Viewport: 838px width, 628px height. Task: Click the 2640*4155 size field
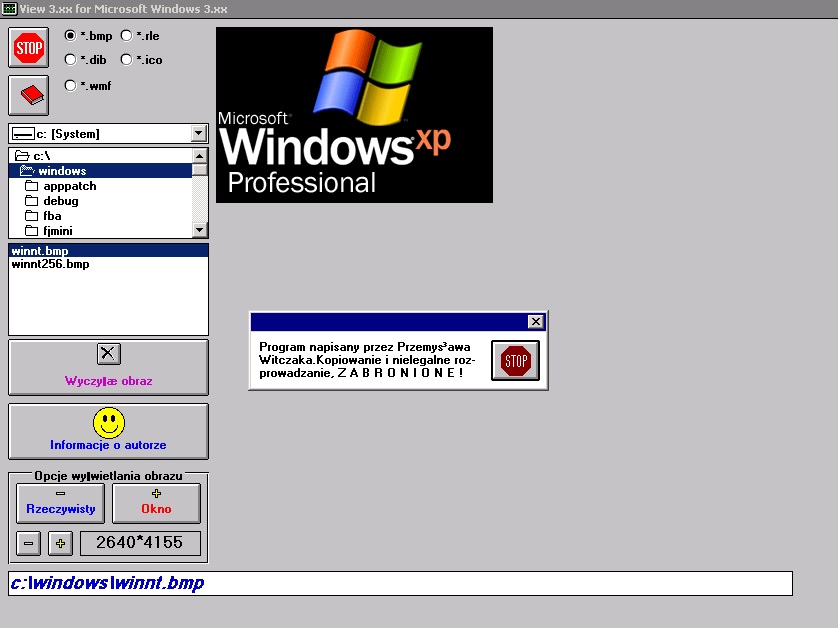[x=140, y=543]
